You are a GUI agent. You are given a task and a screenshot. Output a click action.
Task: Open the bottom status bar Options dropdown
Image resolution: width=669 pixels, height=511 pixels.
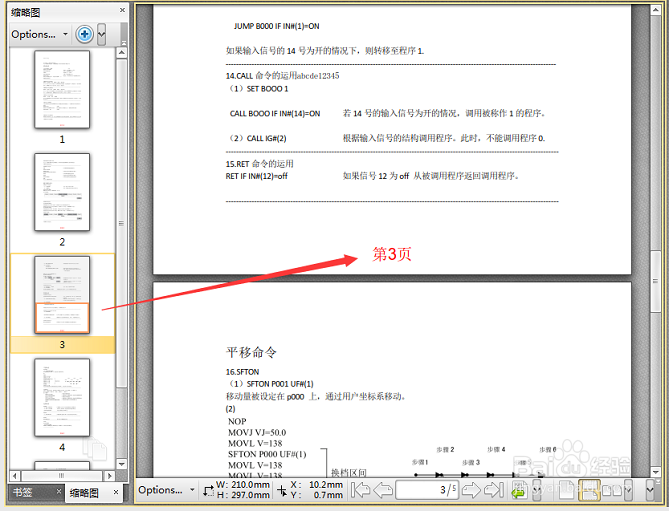[166, 490]
